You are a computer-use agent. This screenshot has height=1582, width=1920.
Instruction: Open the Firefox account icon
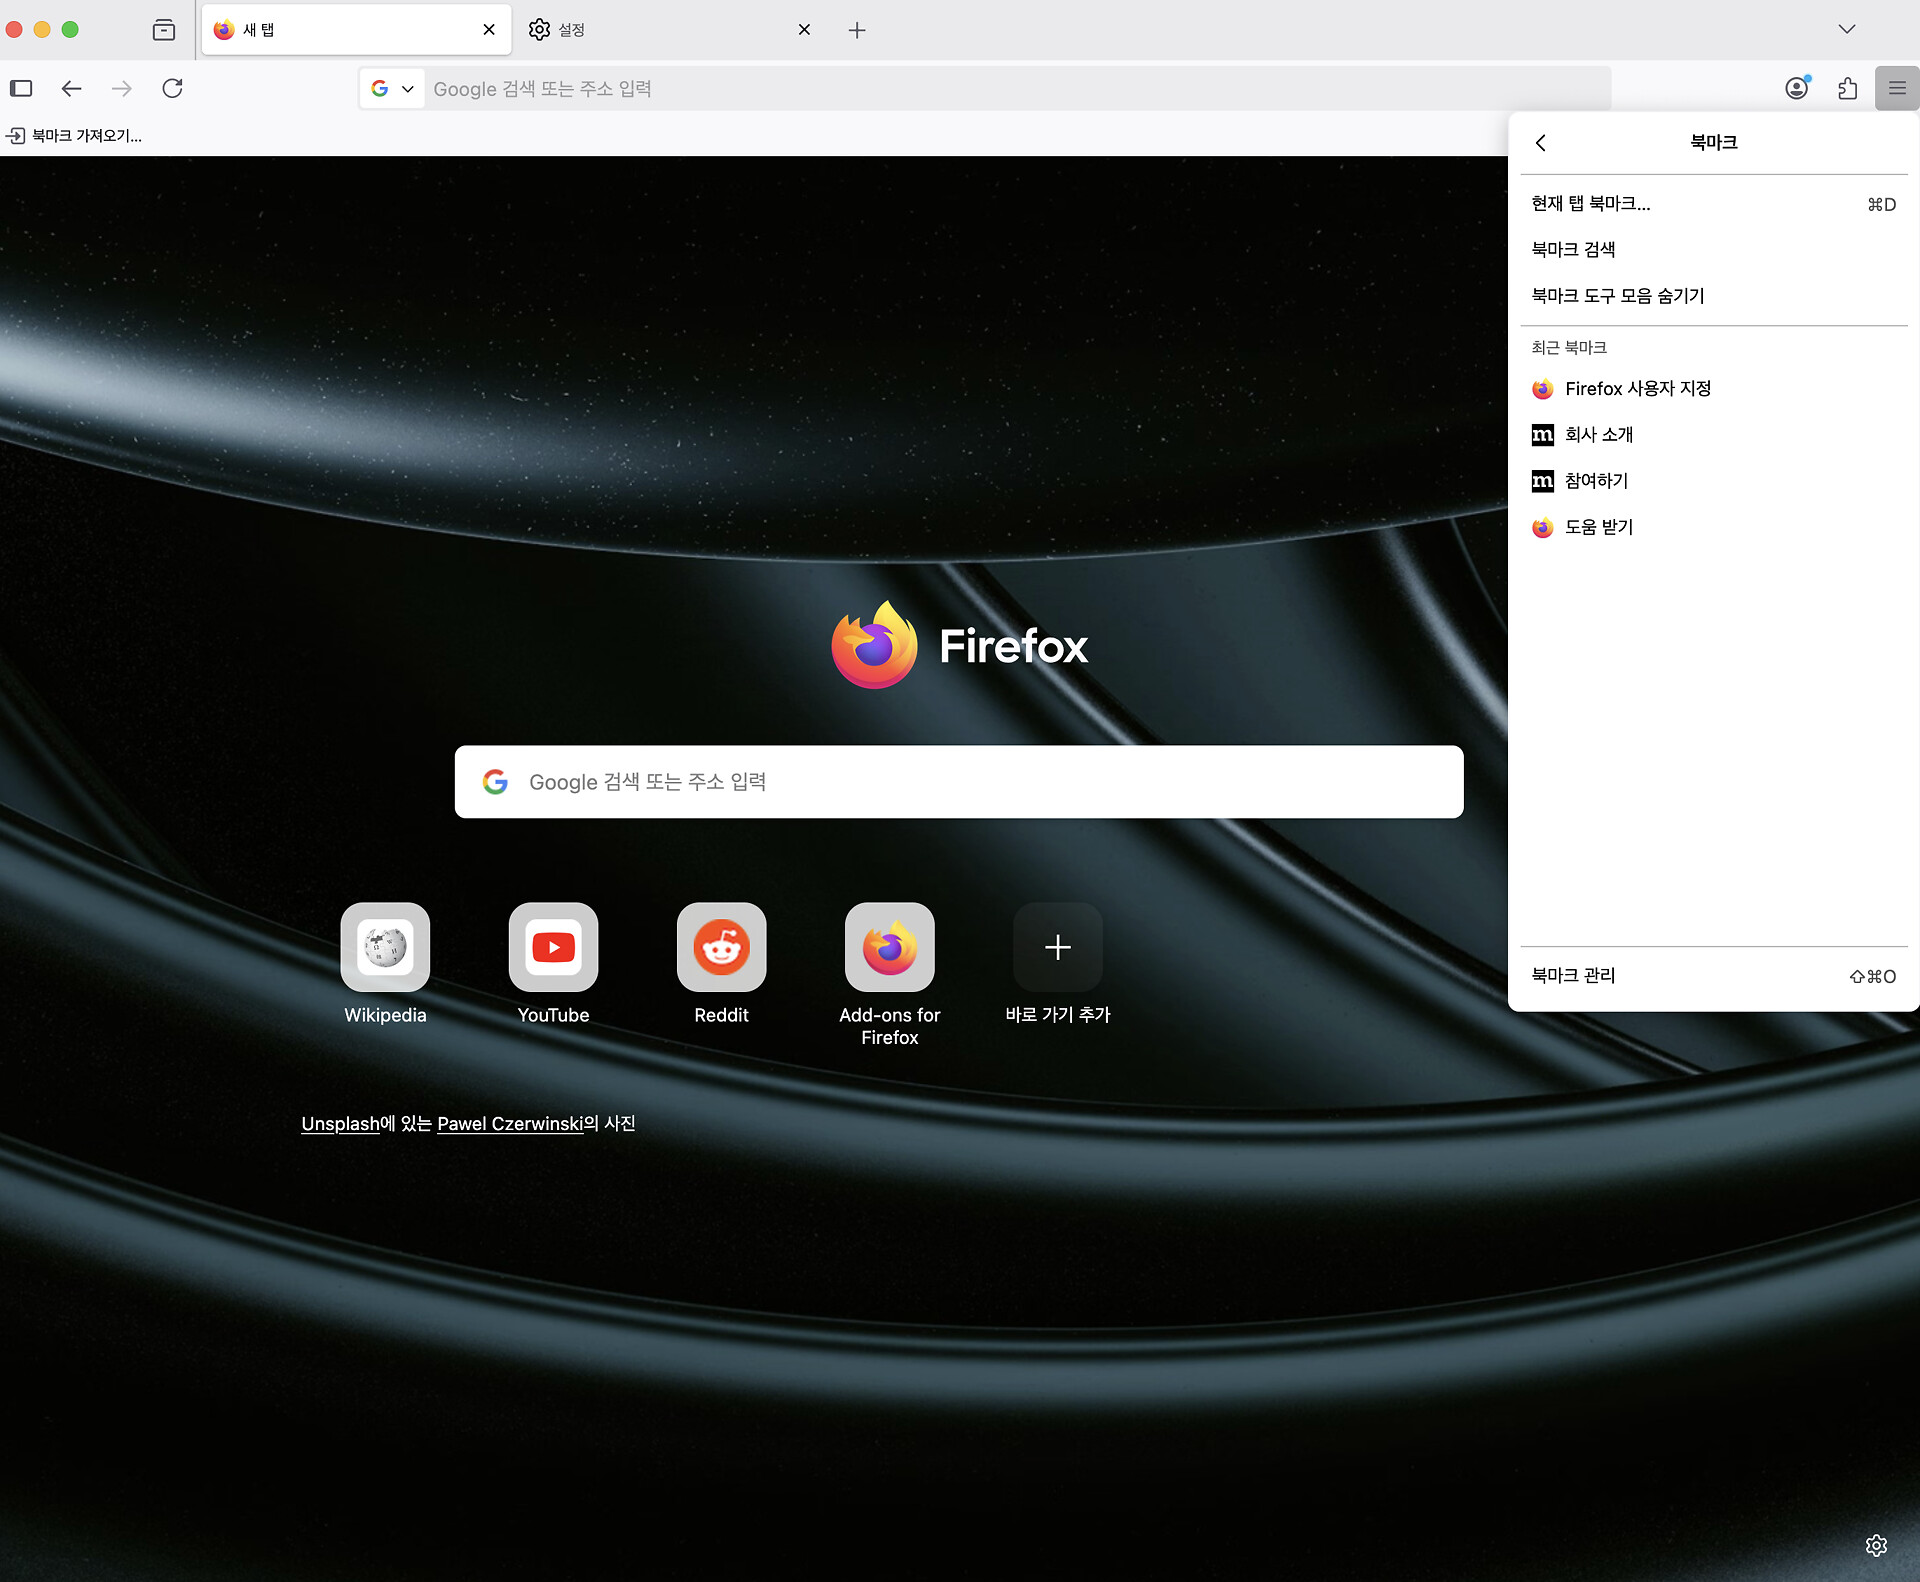click(x=1797, y=88)
